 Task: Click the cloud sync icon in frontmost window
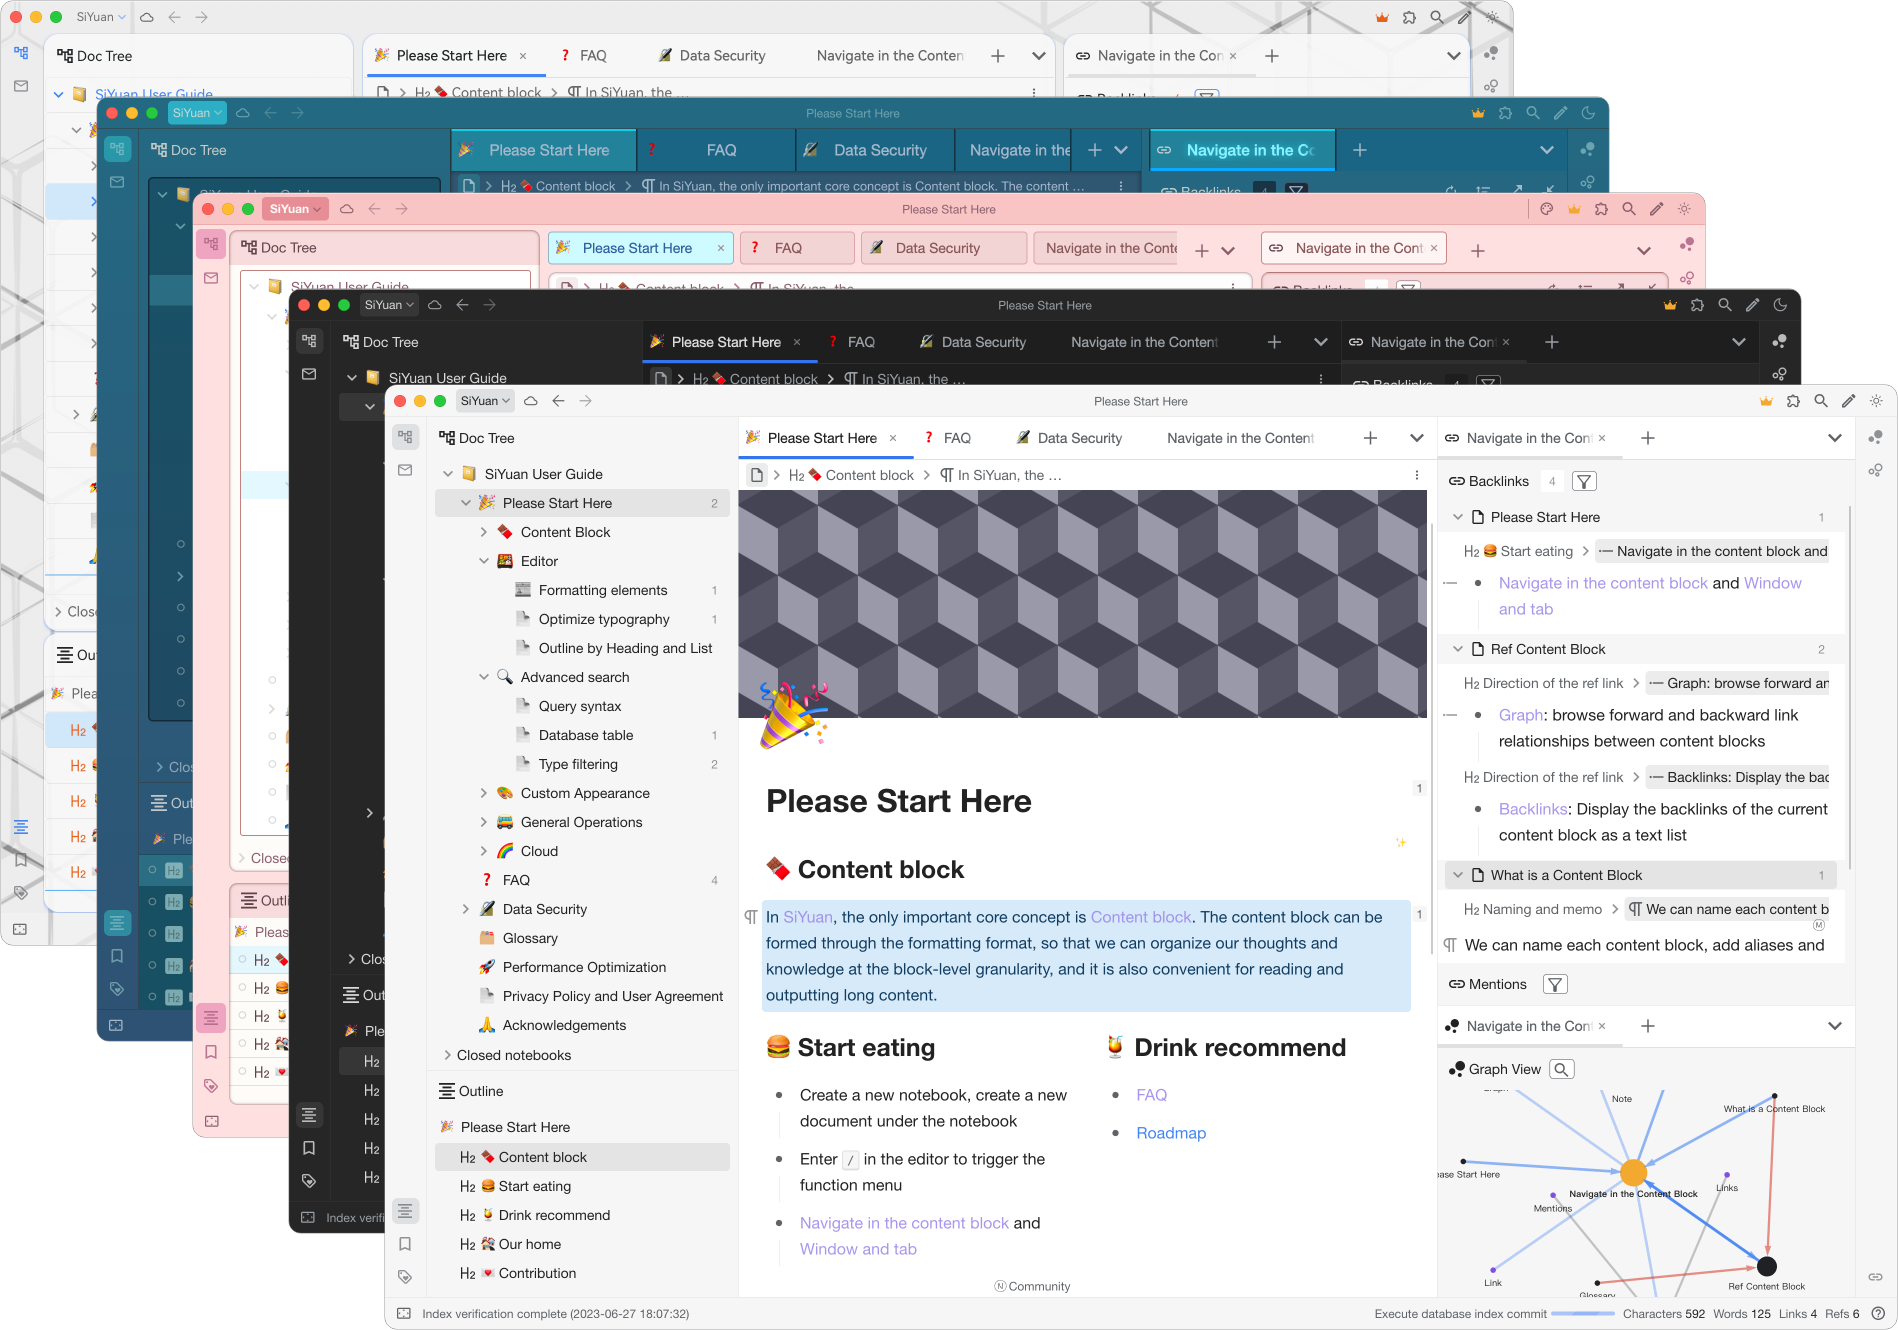(531, 401)
